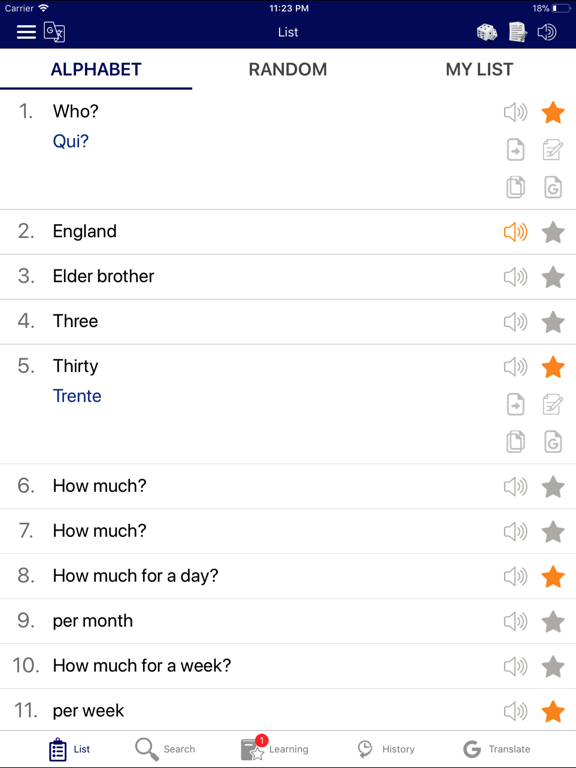Switch to the MY LIST tab
576x768 pixels.
pyautogui.click(x=480, y=70)
